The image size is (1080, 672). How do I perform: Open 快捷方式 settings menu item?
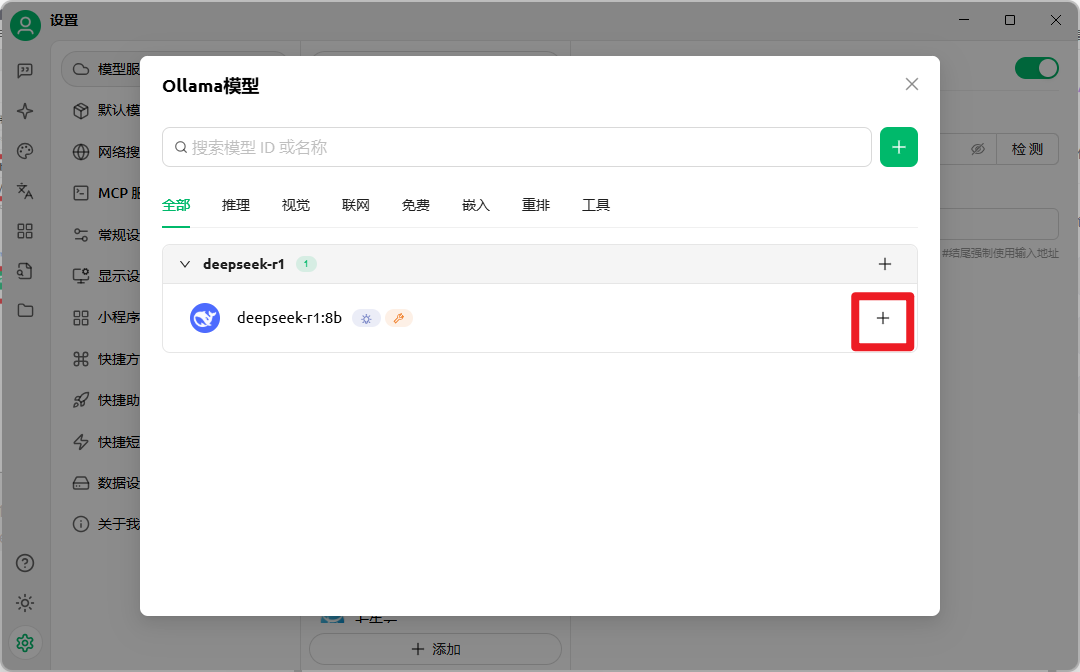[107, 359]
